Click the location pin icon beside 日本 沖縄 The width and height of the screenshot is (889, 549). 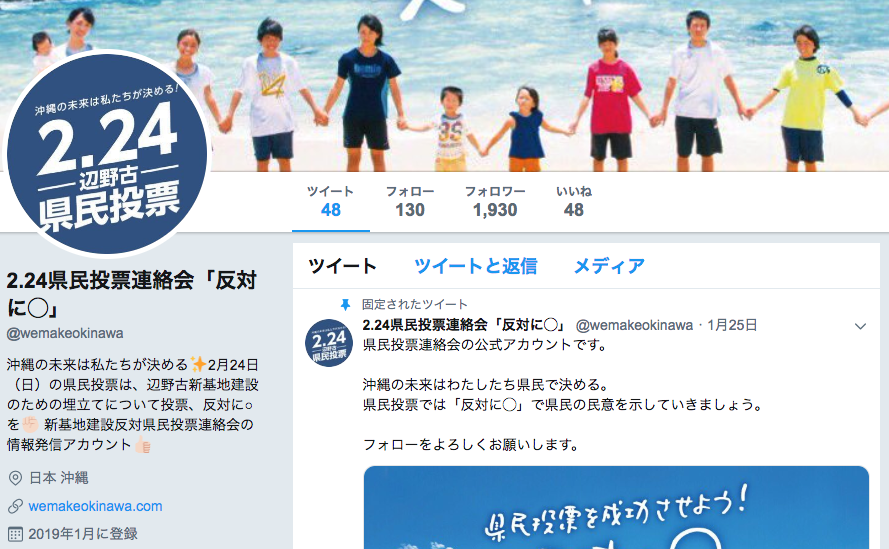(x=15, y=478)
